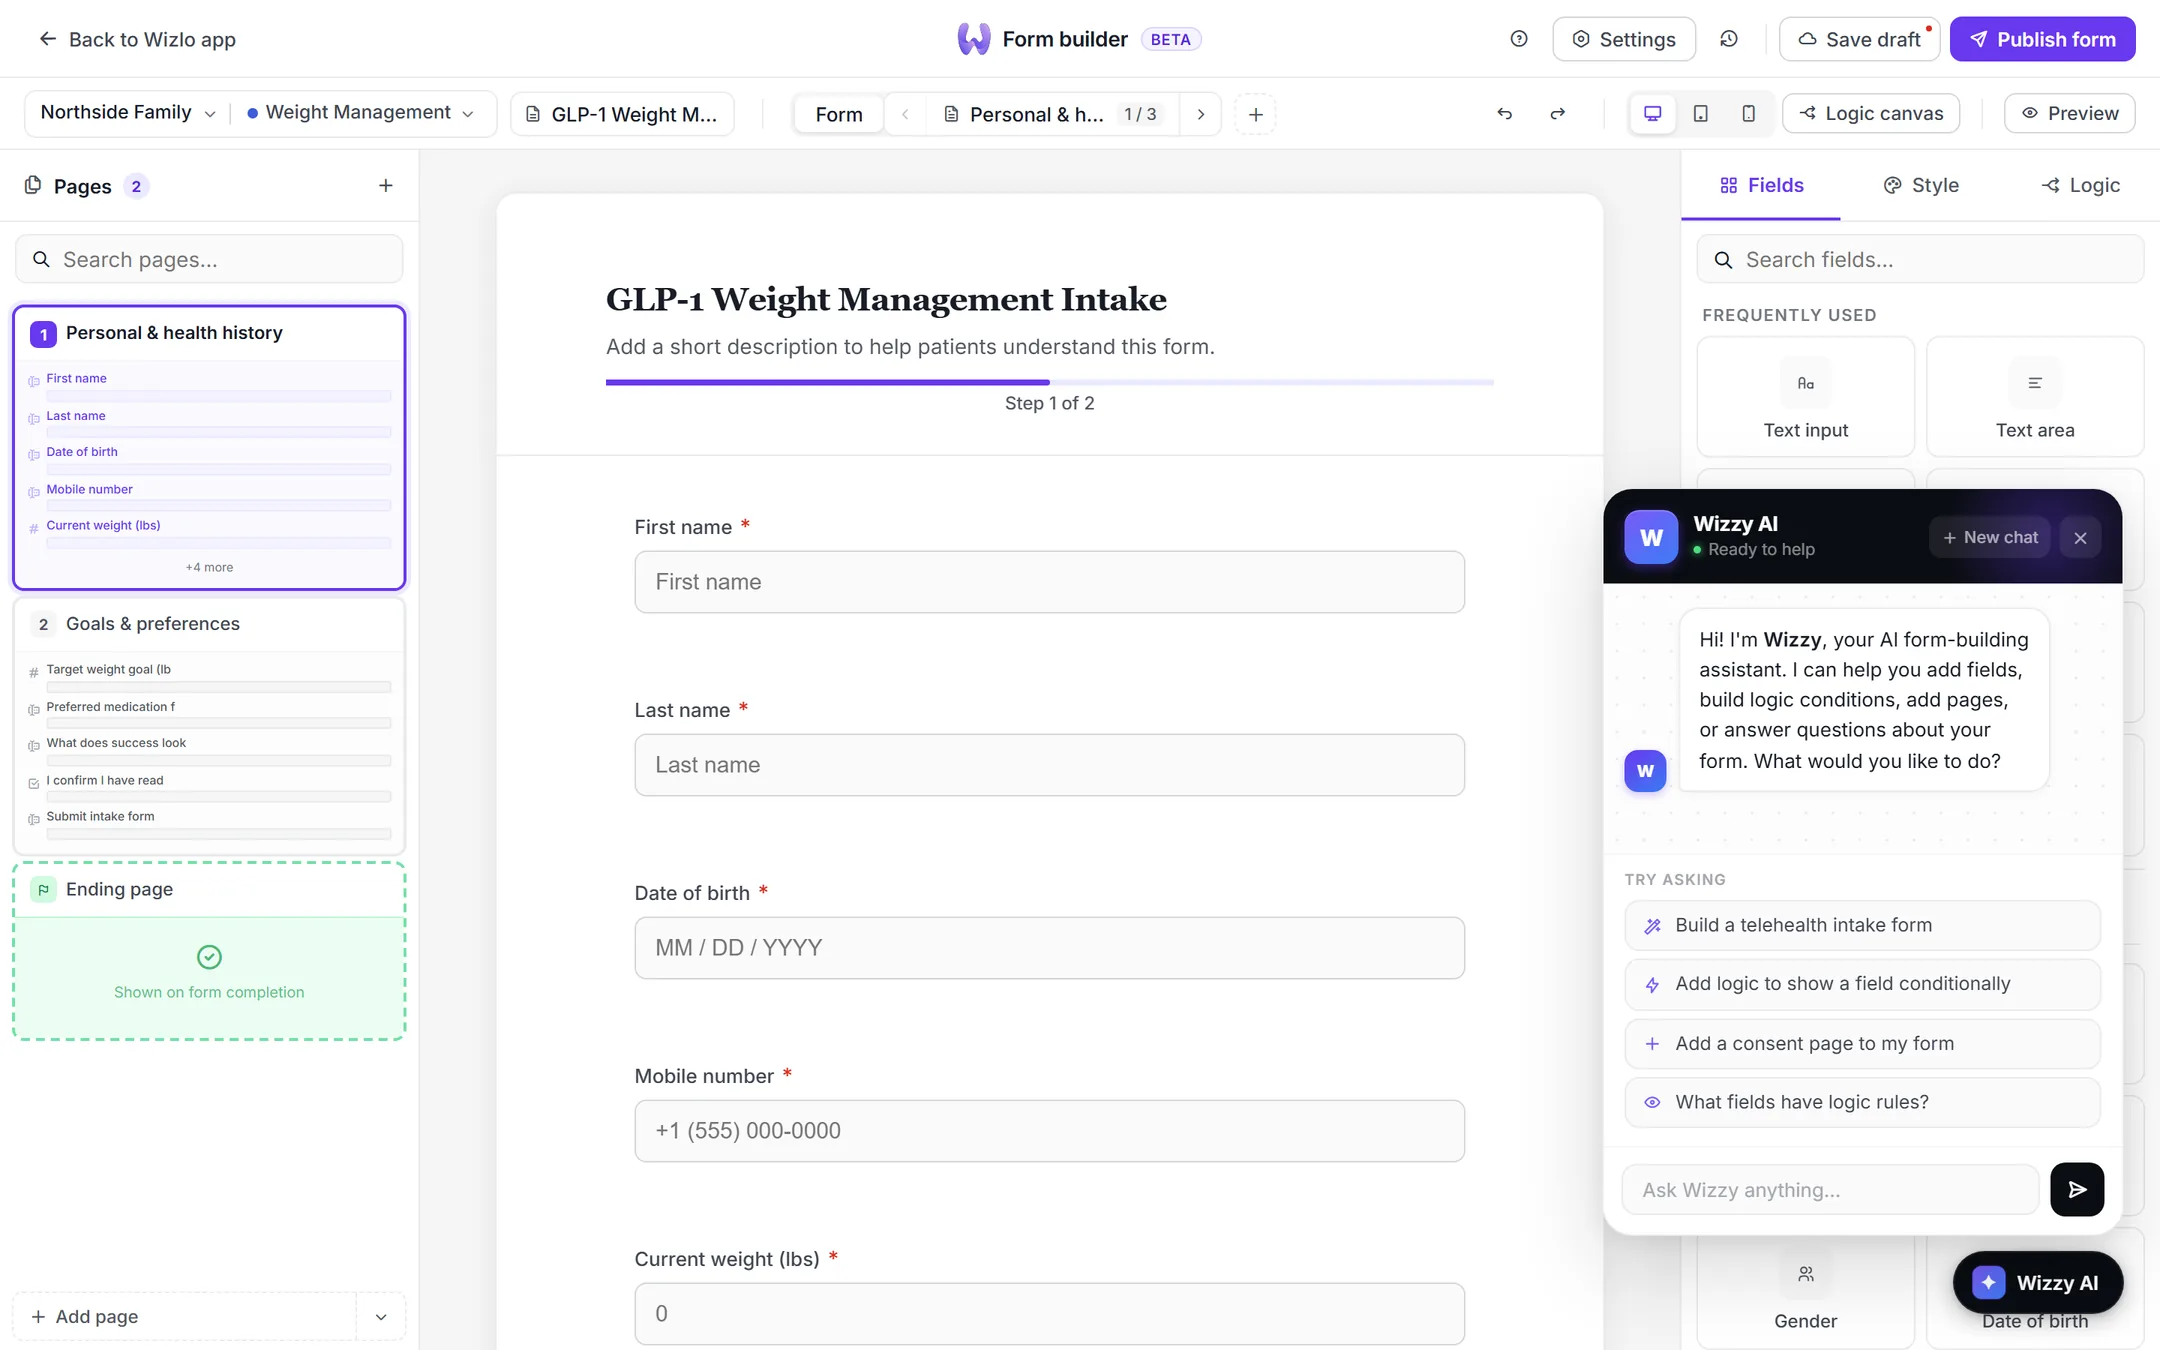Switch to the Fields tab
Image resolution: width=2160 pixels, height=1350 pixels.
(1761, 186)
